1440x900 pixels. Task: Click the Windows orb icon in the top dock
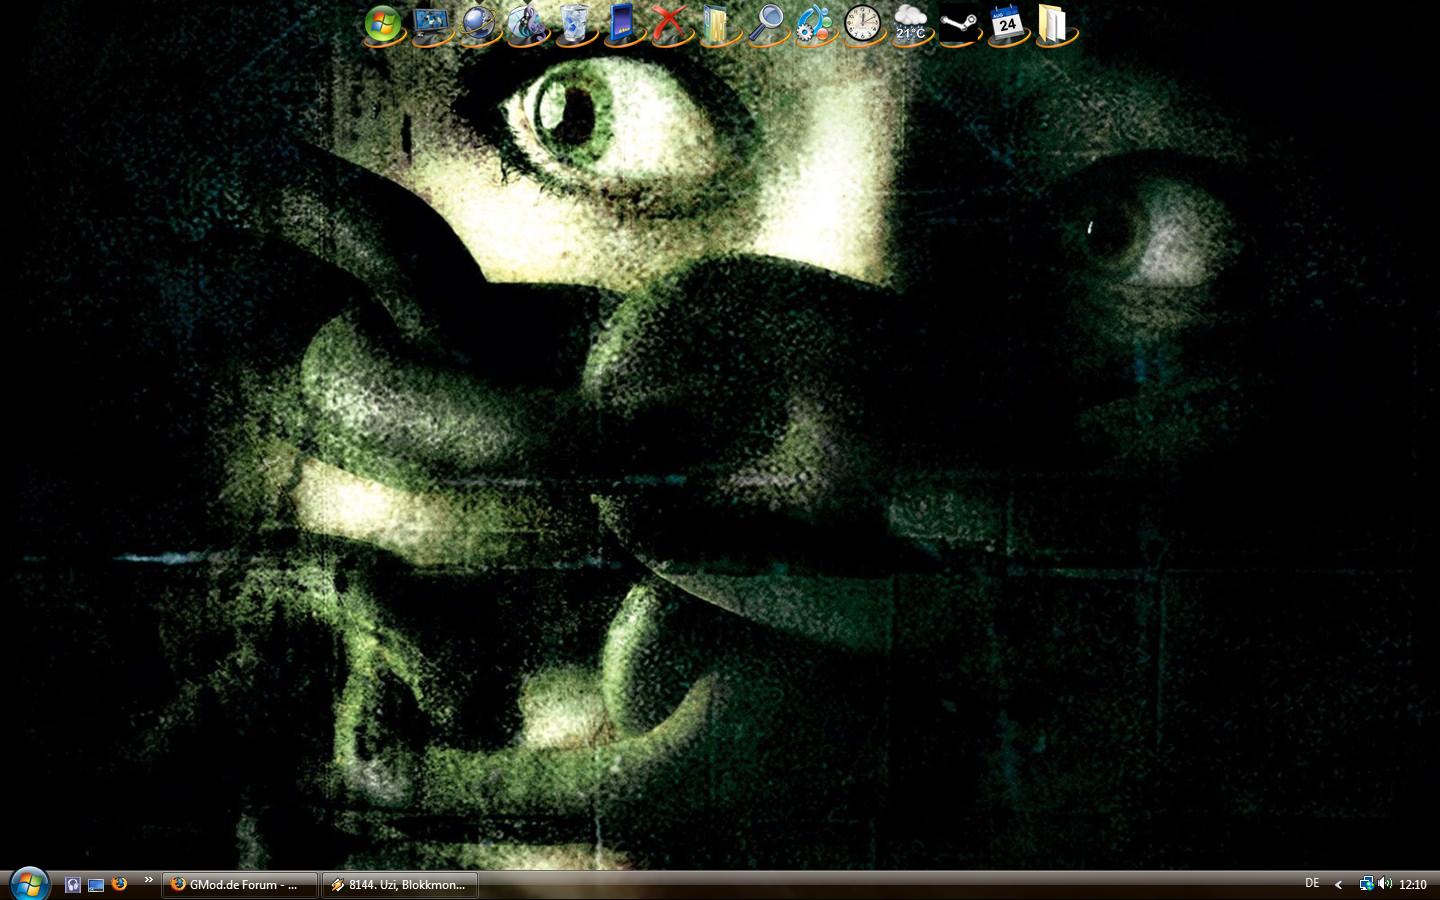point(383,24)
